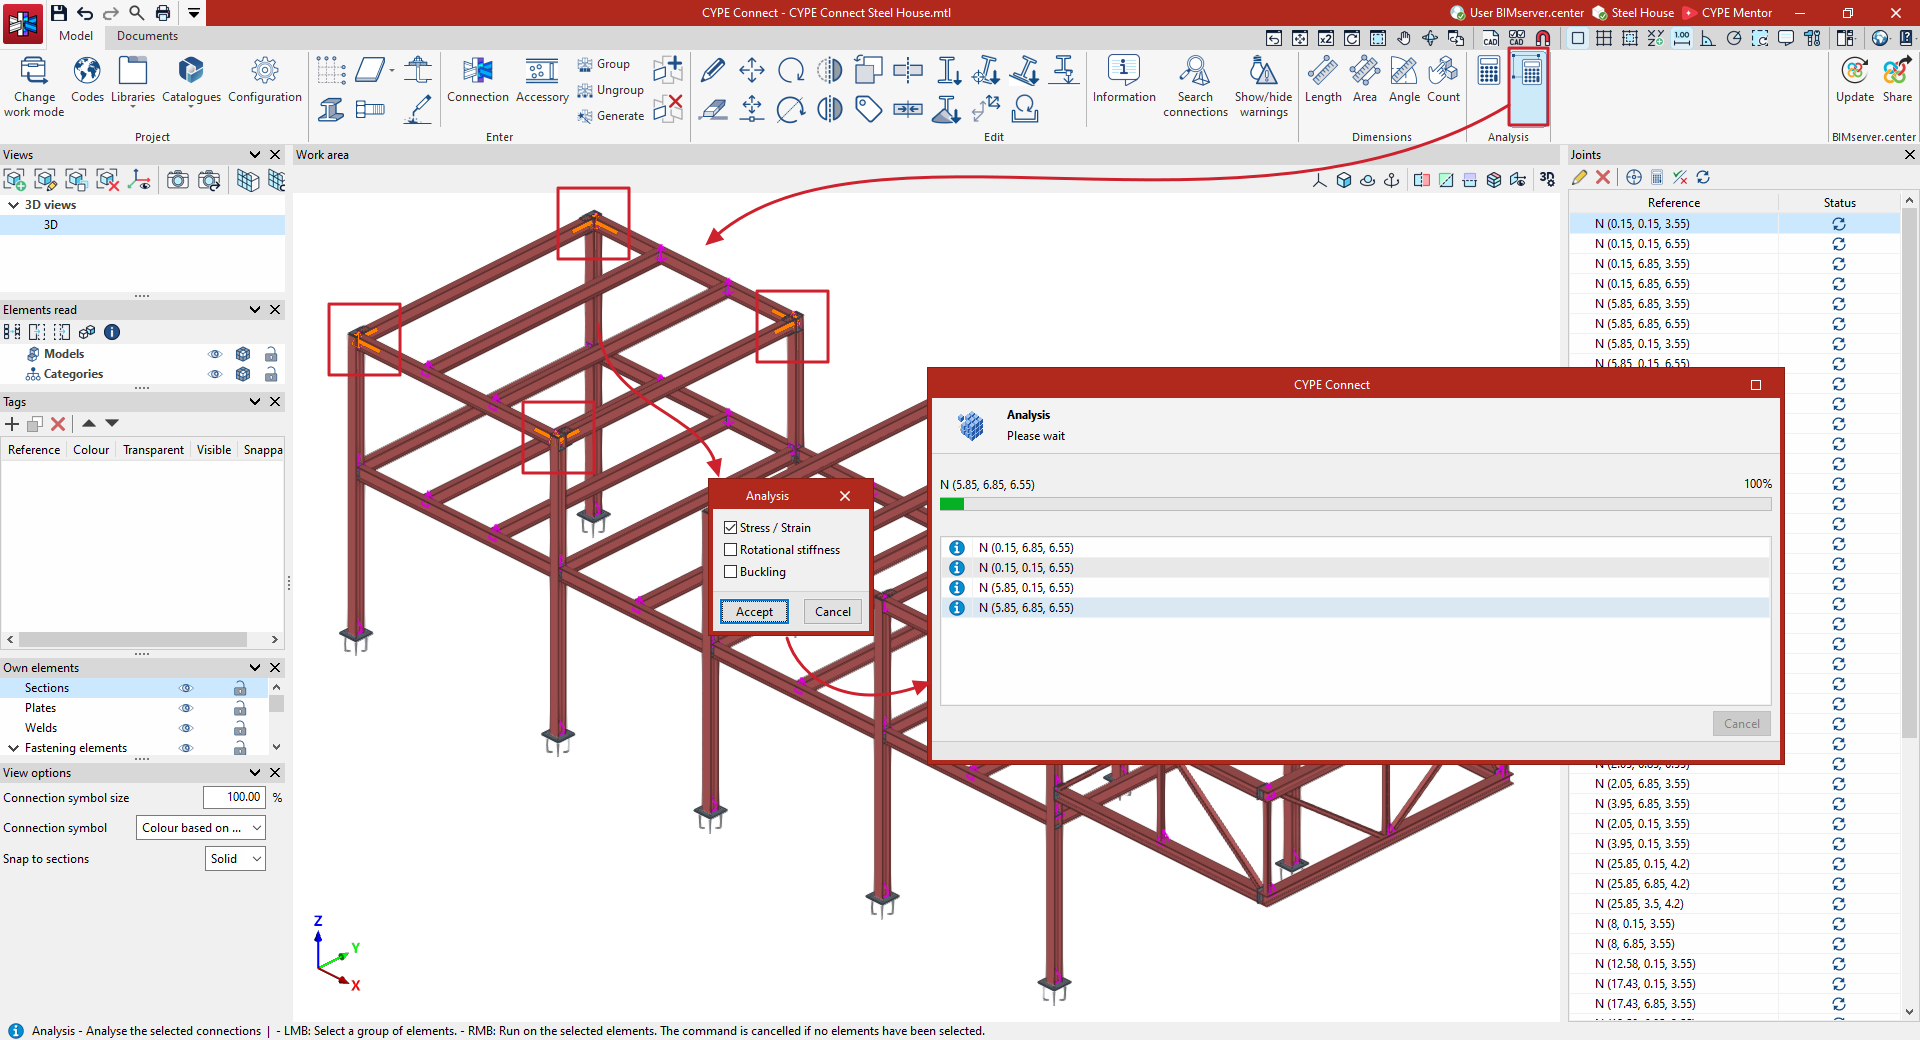Viewport: 1920px width, 1040px height.
Task: Expand the Fastening elements node
Action: click(13, 748)
